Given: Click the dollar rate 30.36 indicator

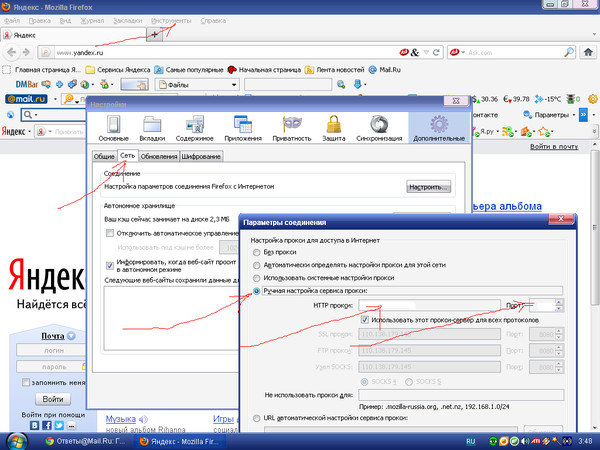Looking at the screenshot, I should [485, 99].
